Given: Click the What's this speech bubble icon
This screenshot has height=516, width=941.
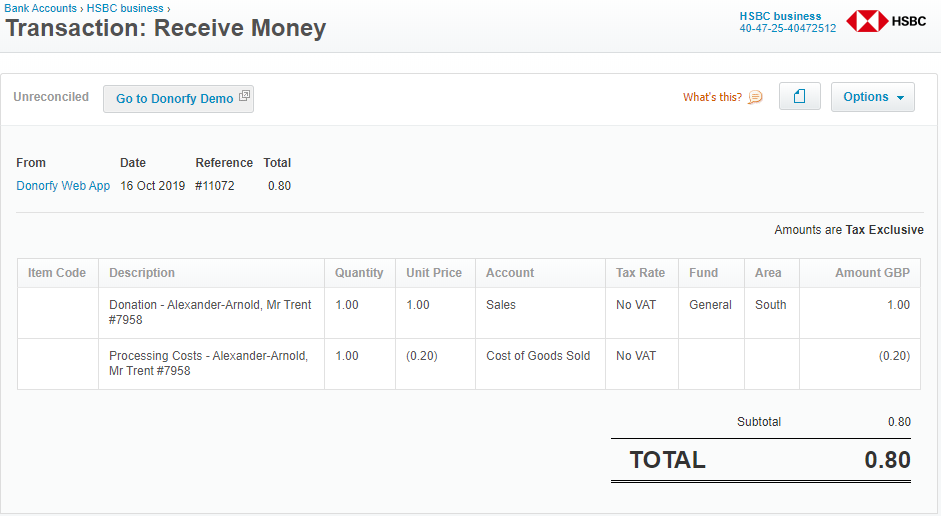Looking at the screenshot, I should coord(755,97).
